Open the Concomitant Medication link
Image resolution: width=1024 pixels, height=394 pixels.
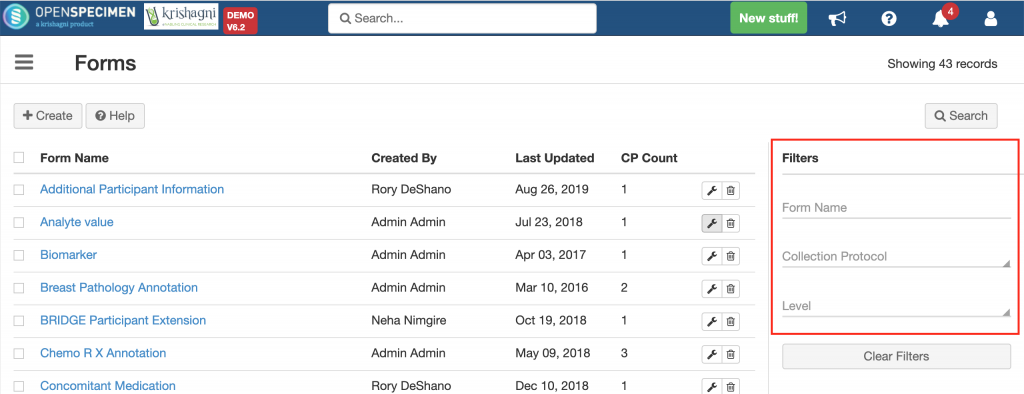(108, 386)
